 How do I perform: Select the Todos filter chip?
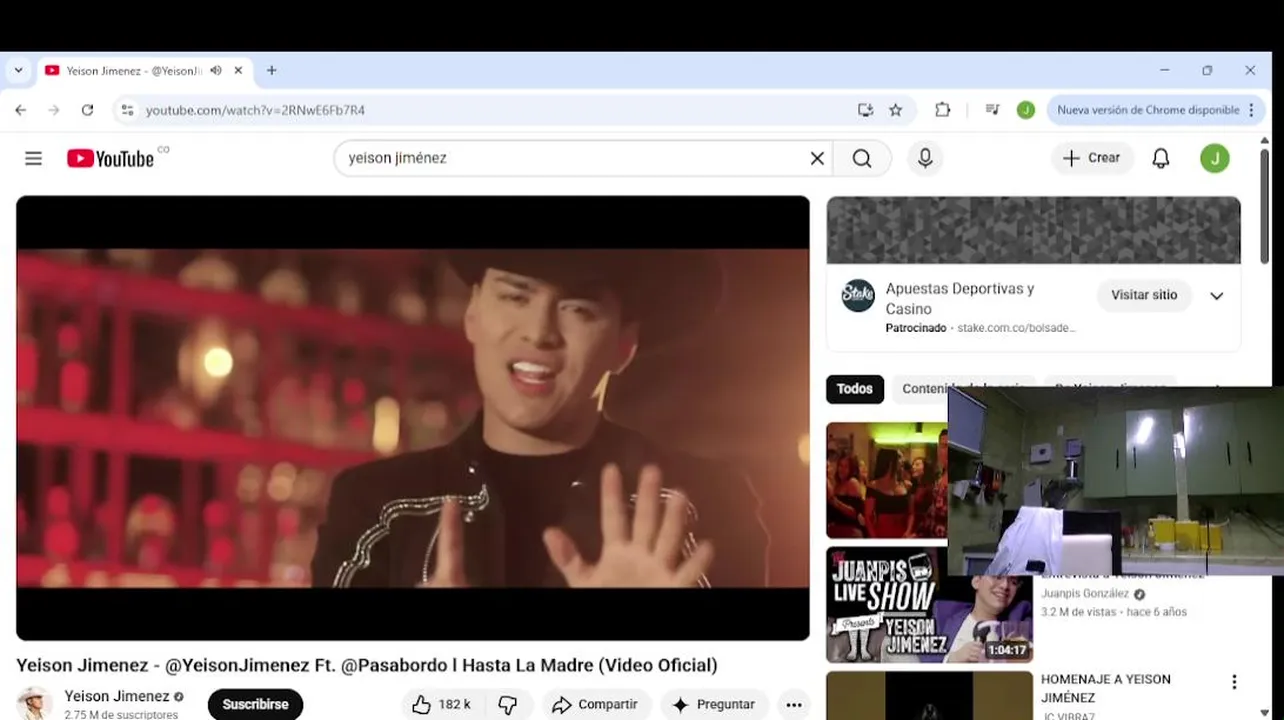tap(855, 389)
